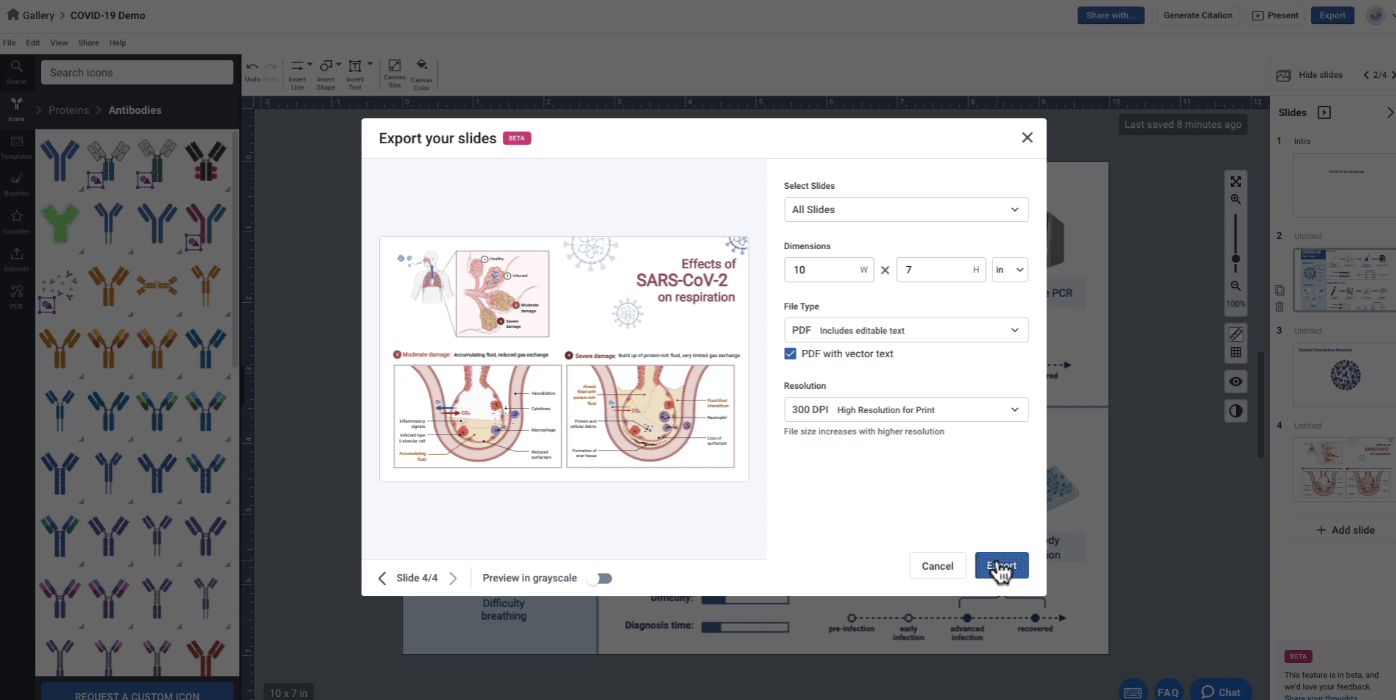
Task: Open the dimensions unit dropdown showing in
Action: click(1009, 269)
